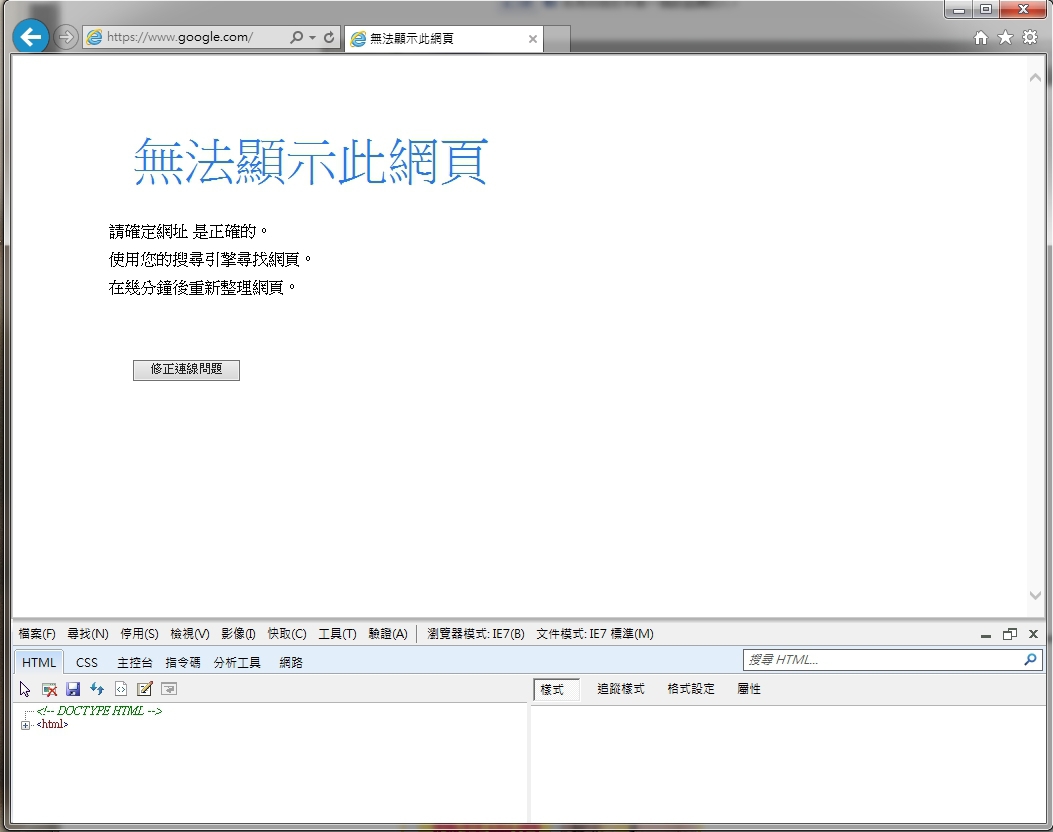Image resolution: width=1053 pixels, height=832 pixels.
Task: Open 瀏覽器模式: IE7(B) dropdown menu
Action: 475,634
